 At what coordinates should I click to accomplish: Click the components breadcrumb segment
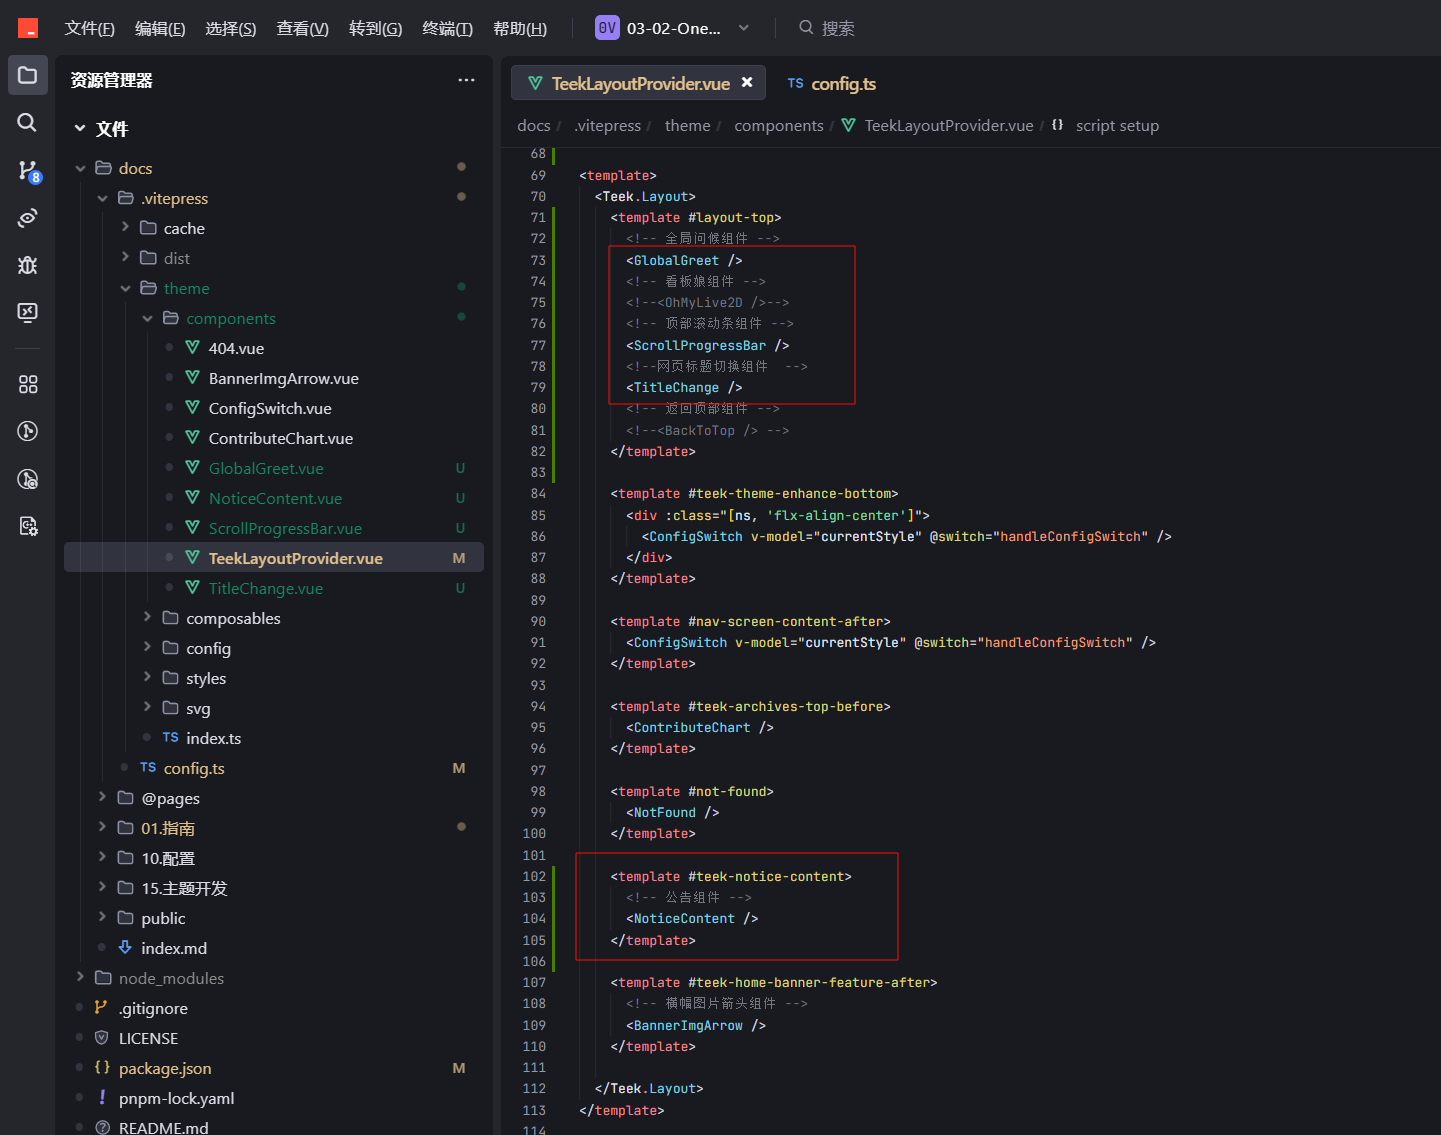(x=779, y=125)
